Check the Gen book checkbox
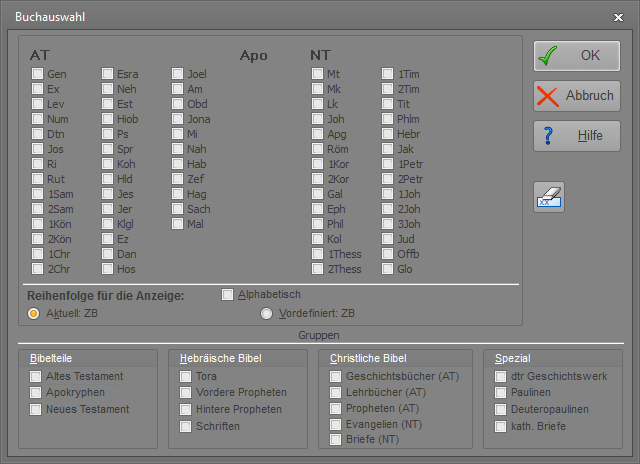Image resolution: width=640 pixels, height=464 pixels. click(37, 74)
